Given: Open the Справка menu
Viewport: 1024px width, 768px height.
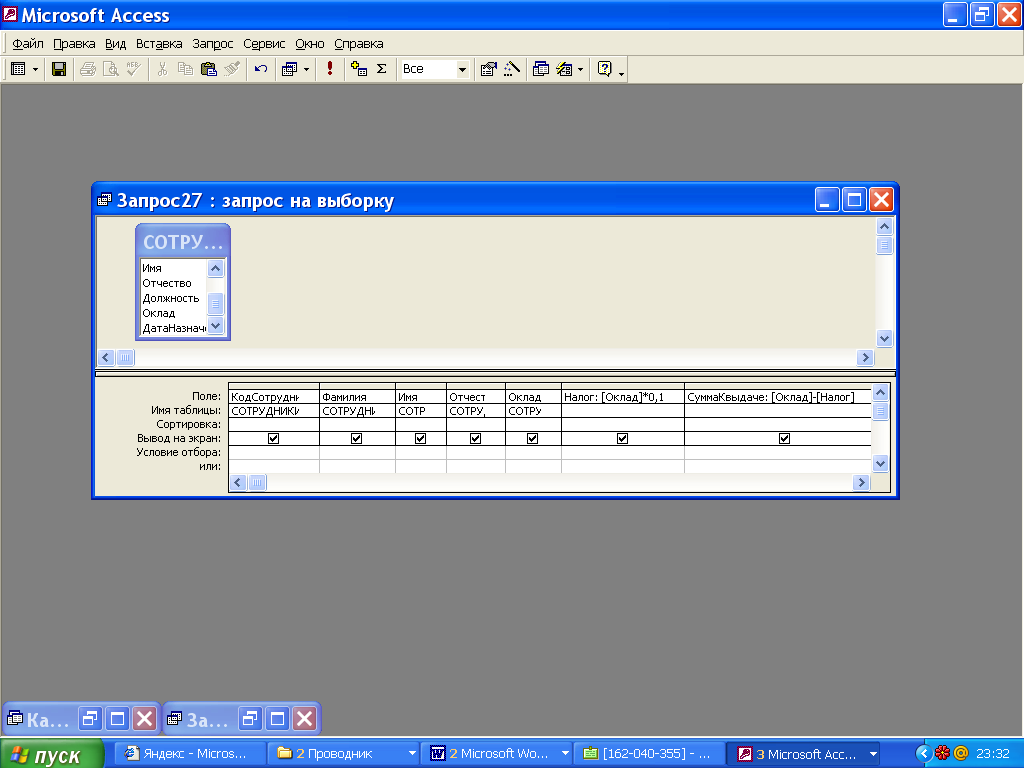Looking at the screenshot, I should coord(359,44).
